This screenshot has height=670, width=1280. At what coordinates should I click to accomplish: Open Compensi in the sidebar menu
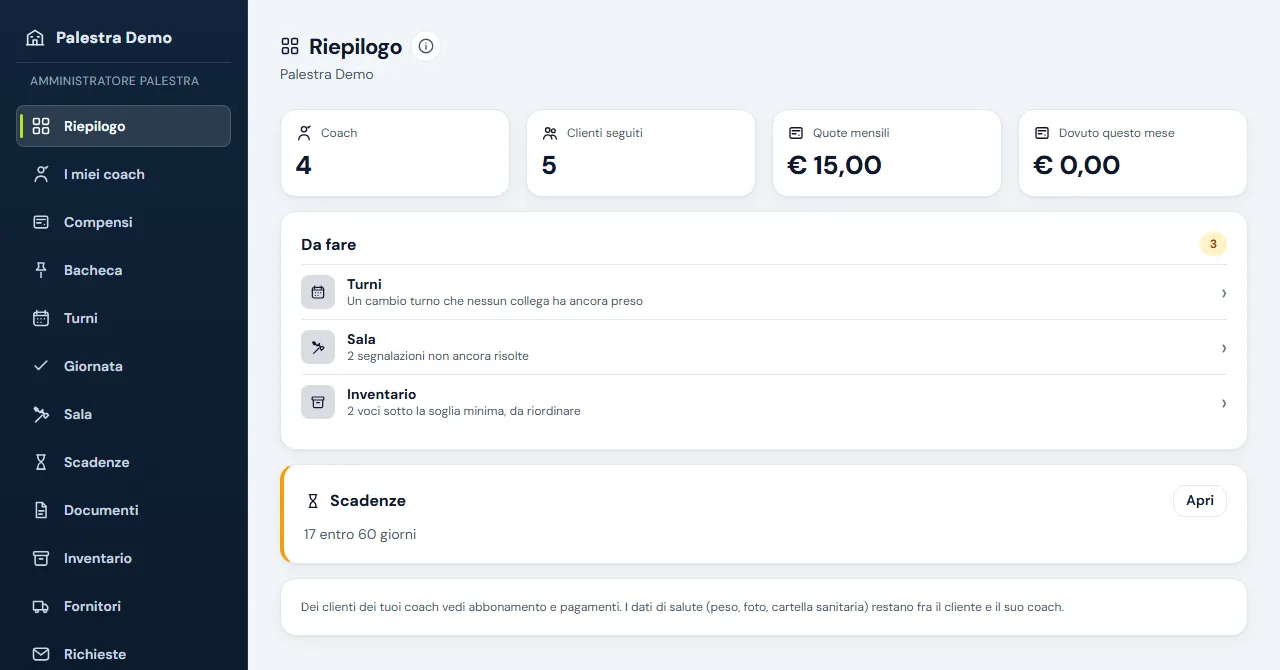pos(124,222)
